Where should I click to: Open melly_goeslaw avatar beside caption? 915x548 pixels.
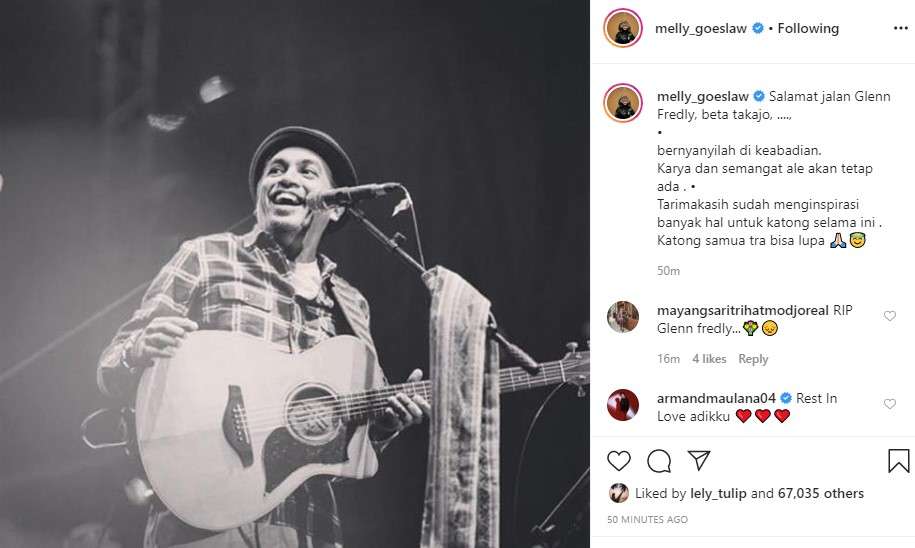click(x=623, y=103)
